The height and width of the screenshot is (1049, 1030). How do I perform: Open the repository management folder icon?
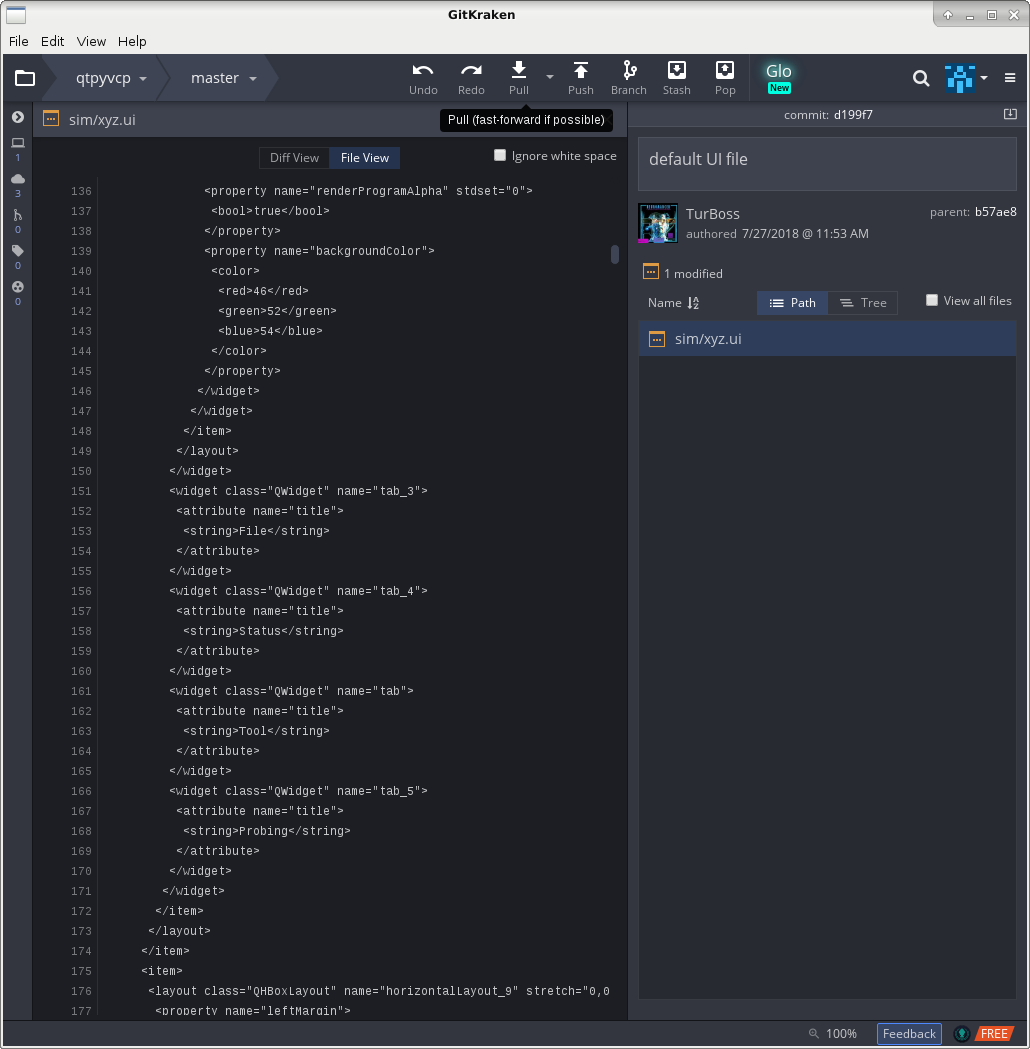point(25,78)
